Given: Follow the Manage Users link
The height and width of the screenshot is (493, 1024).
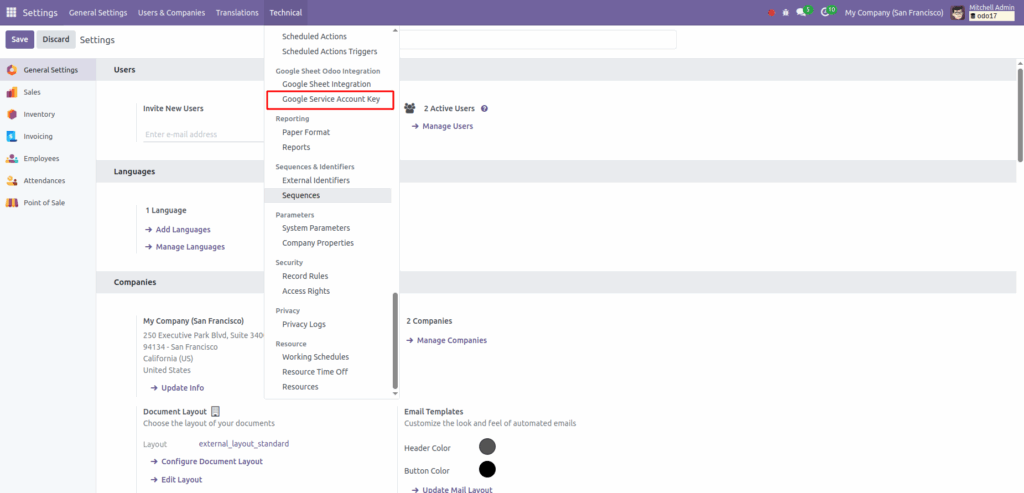Looking at the screenshot, I should click(x=442, y=126).
